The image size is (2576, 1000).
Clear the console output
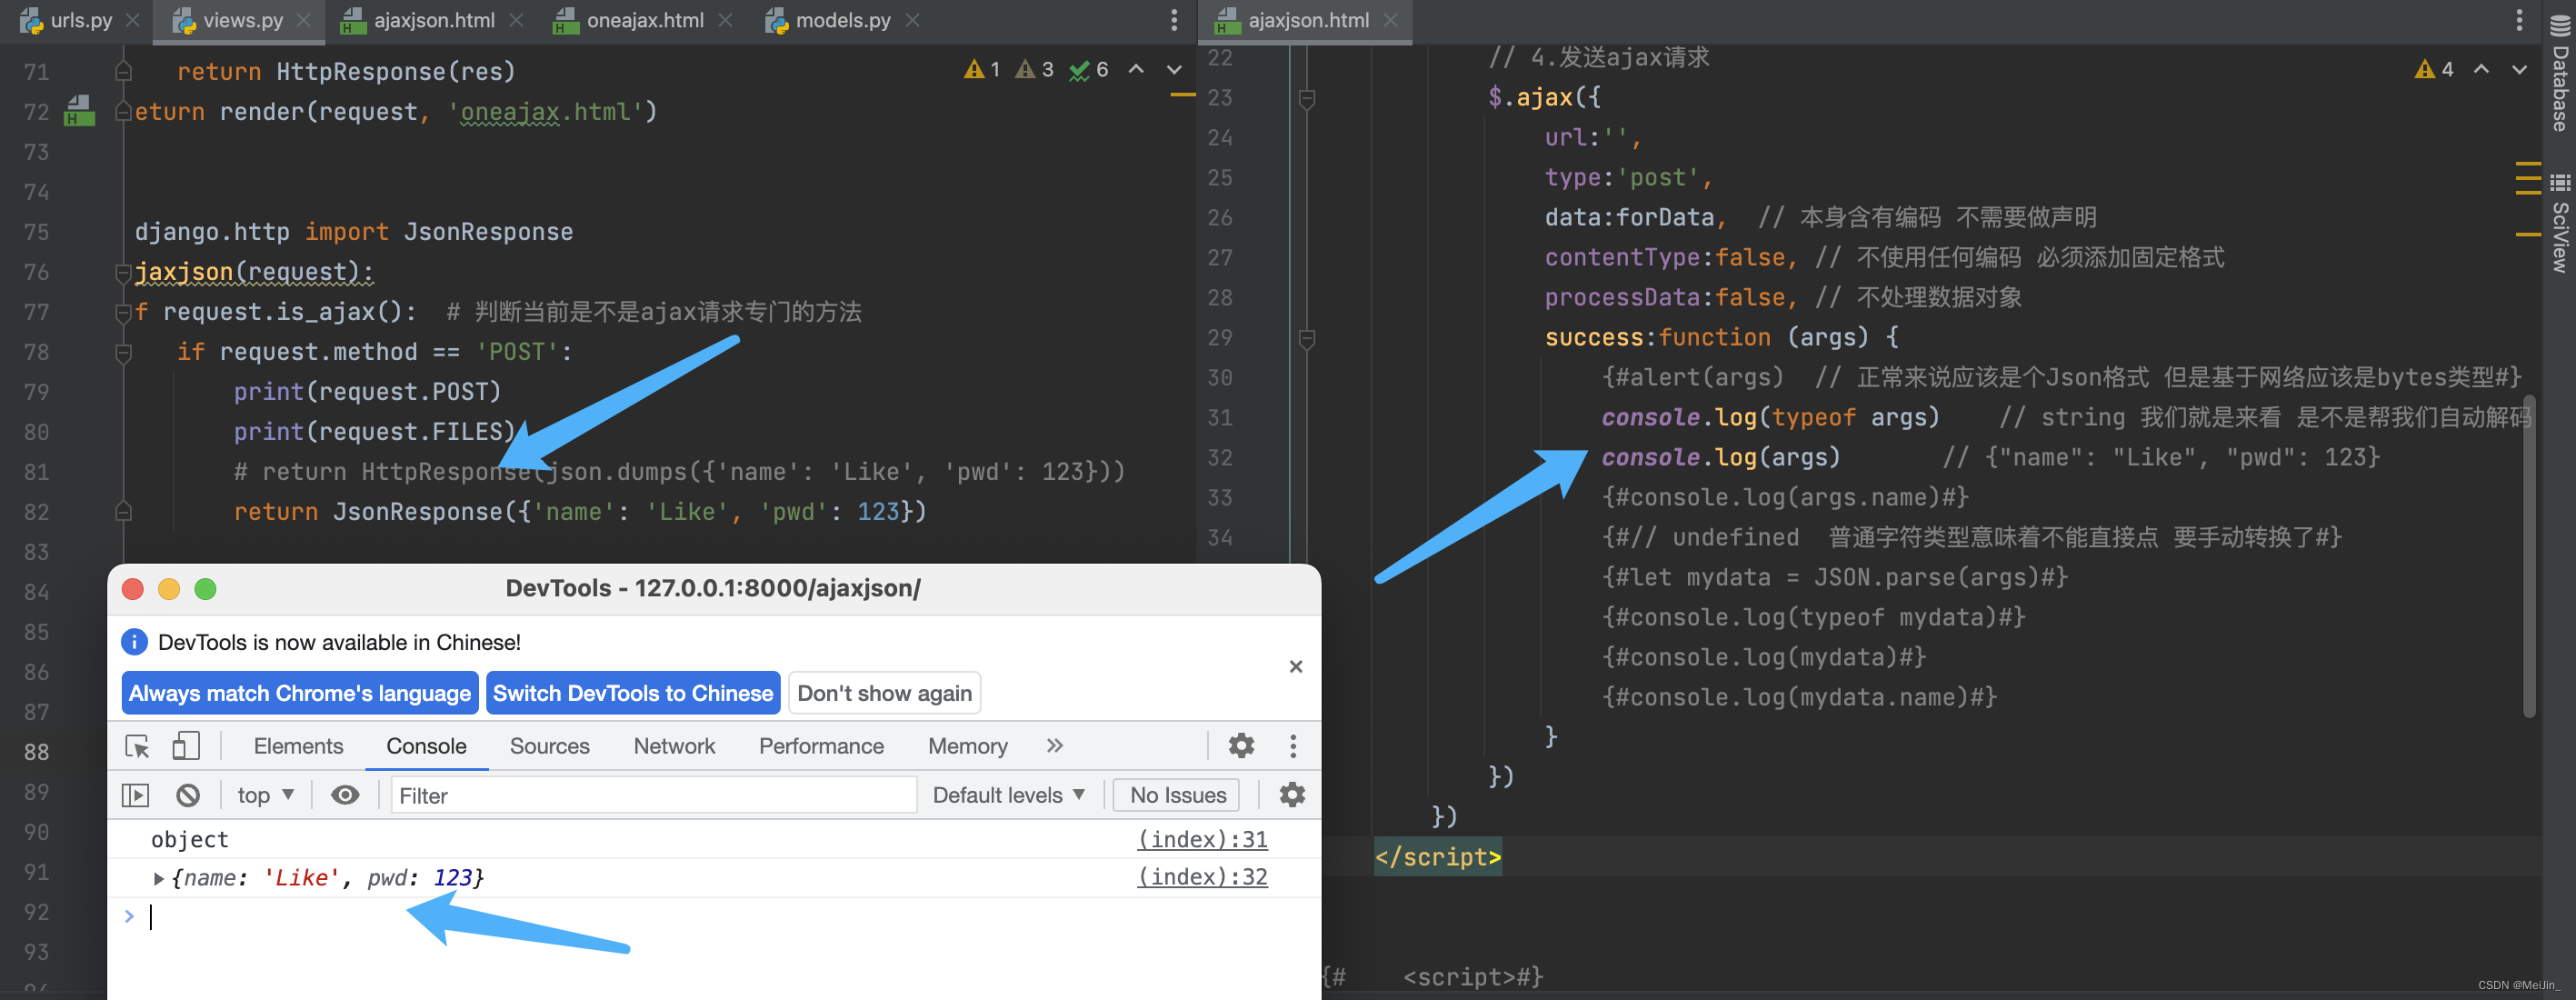click(188, 795)
